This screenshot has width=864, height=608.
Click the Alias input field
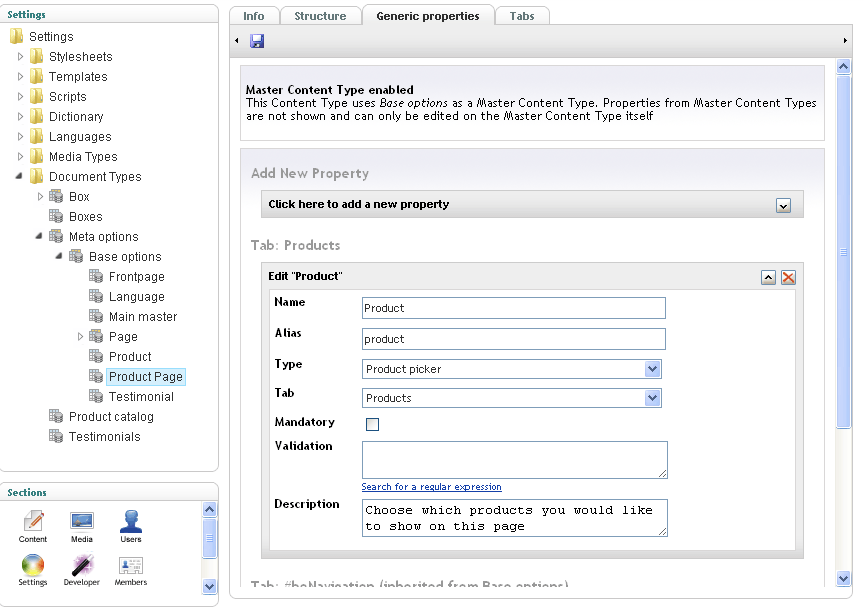514,339
